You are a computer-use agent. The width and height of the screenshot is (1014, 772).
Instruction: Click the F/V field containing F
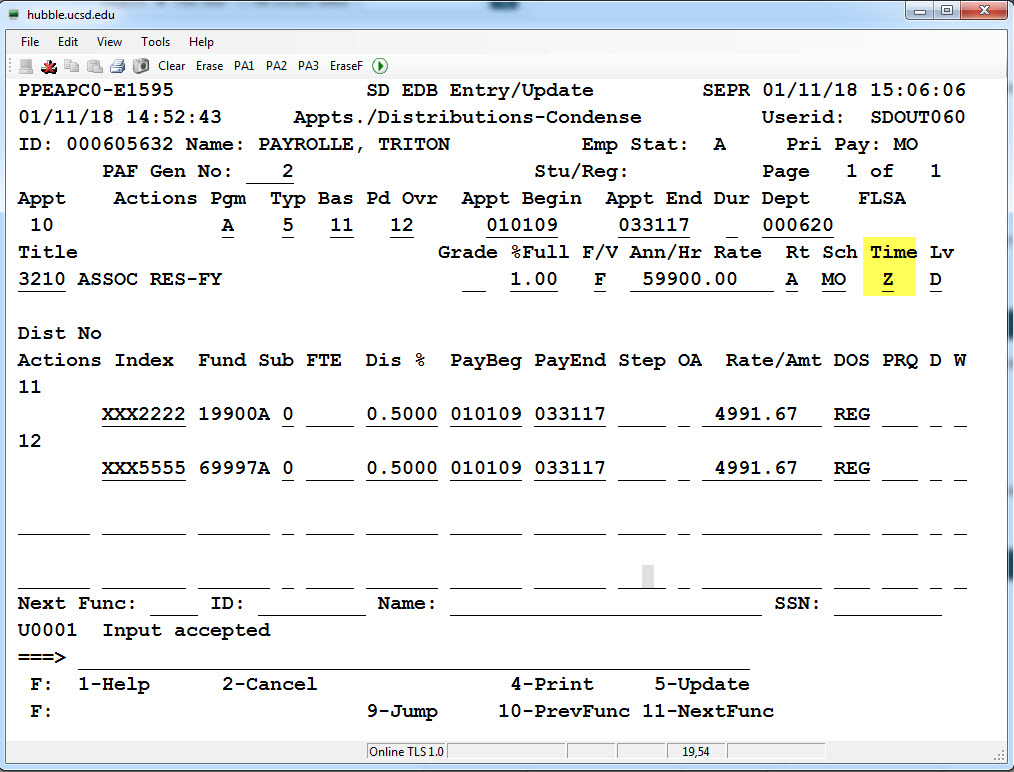(600, 280)
